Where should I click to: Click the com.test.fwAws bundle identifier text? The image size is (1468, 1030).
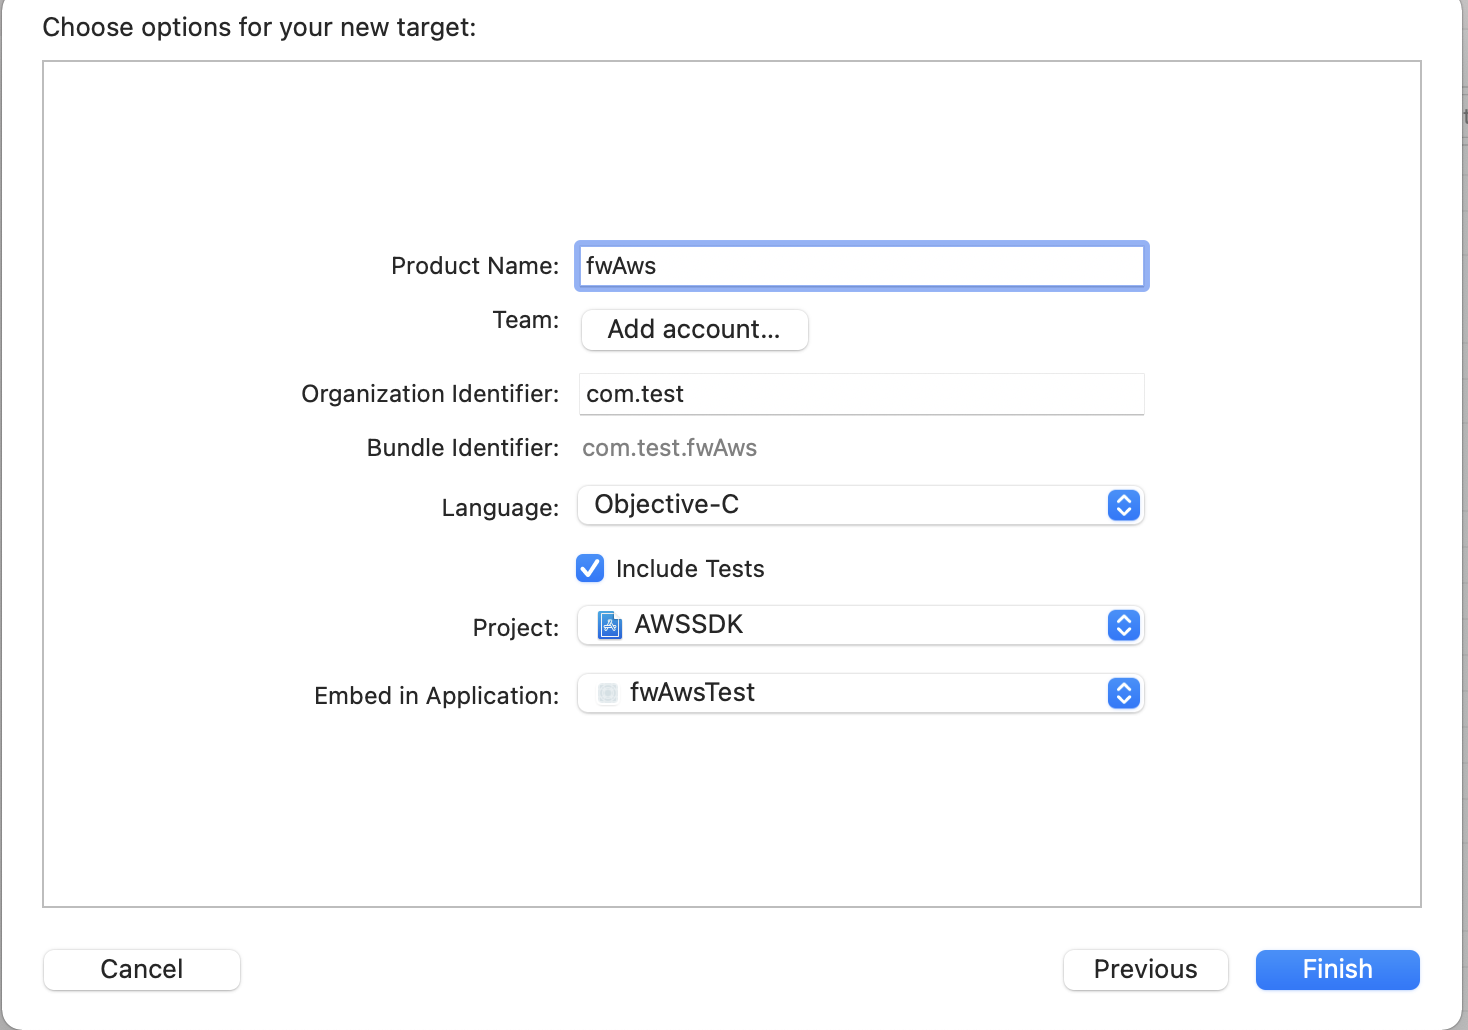click(x=669, y=448)
